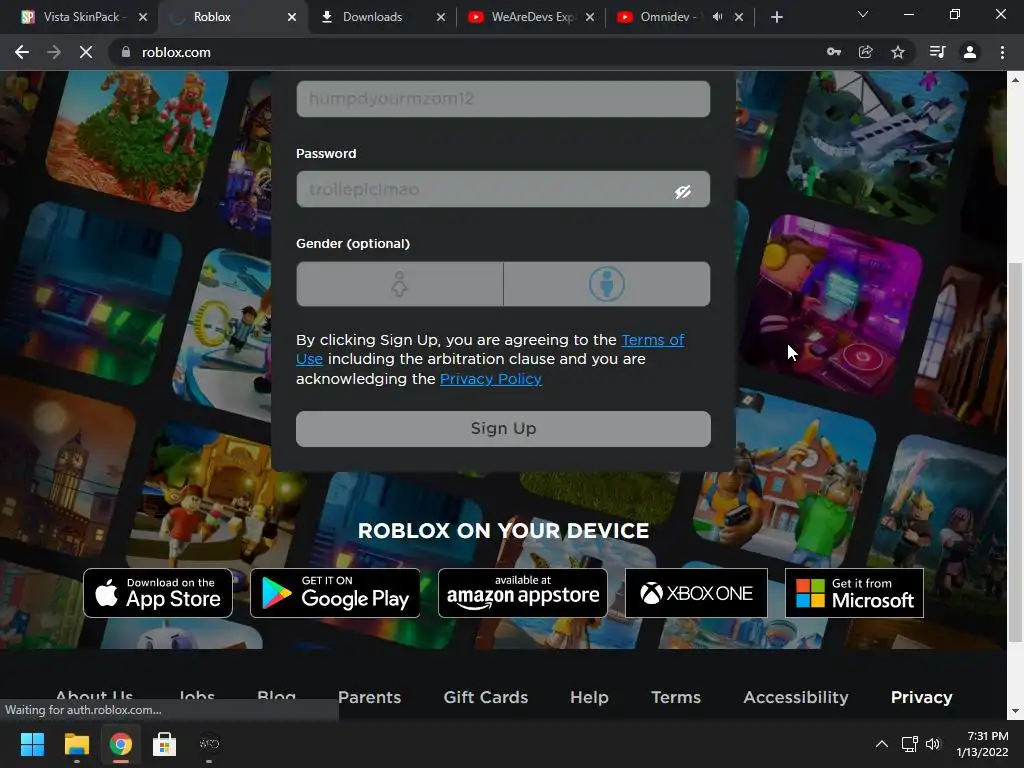Open the Accessibility footer link

795,697
